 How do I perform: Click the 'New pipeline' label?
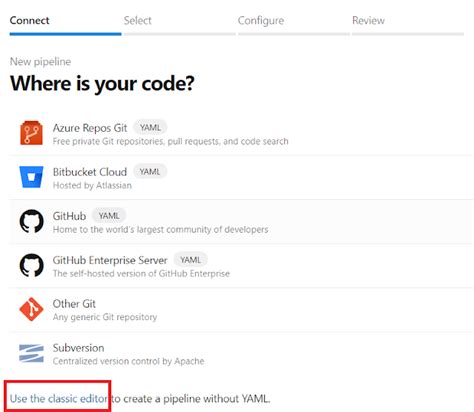pos(40,62)
